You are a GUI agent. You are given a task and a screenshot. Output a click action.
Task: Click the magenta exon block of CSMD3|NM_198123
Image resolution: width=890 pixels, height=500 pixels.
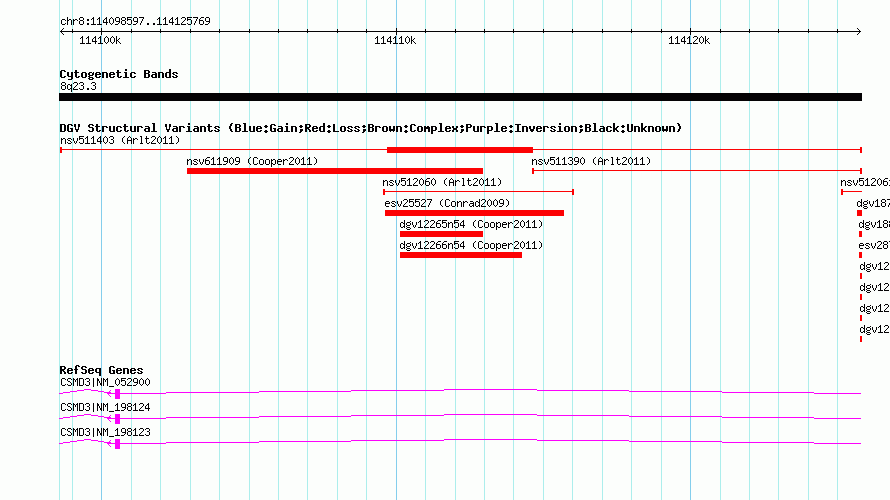pyautogui.click(x=117, y=444)
